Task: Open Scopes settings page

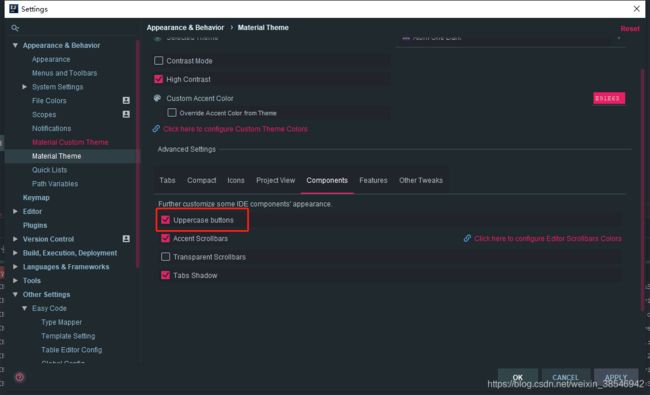Action: coord(44,114)
